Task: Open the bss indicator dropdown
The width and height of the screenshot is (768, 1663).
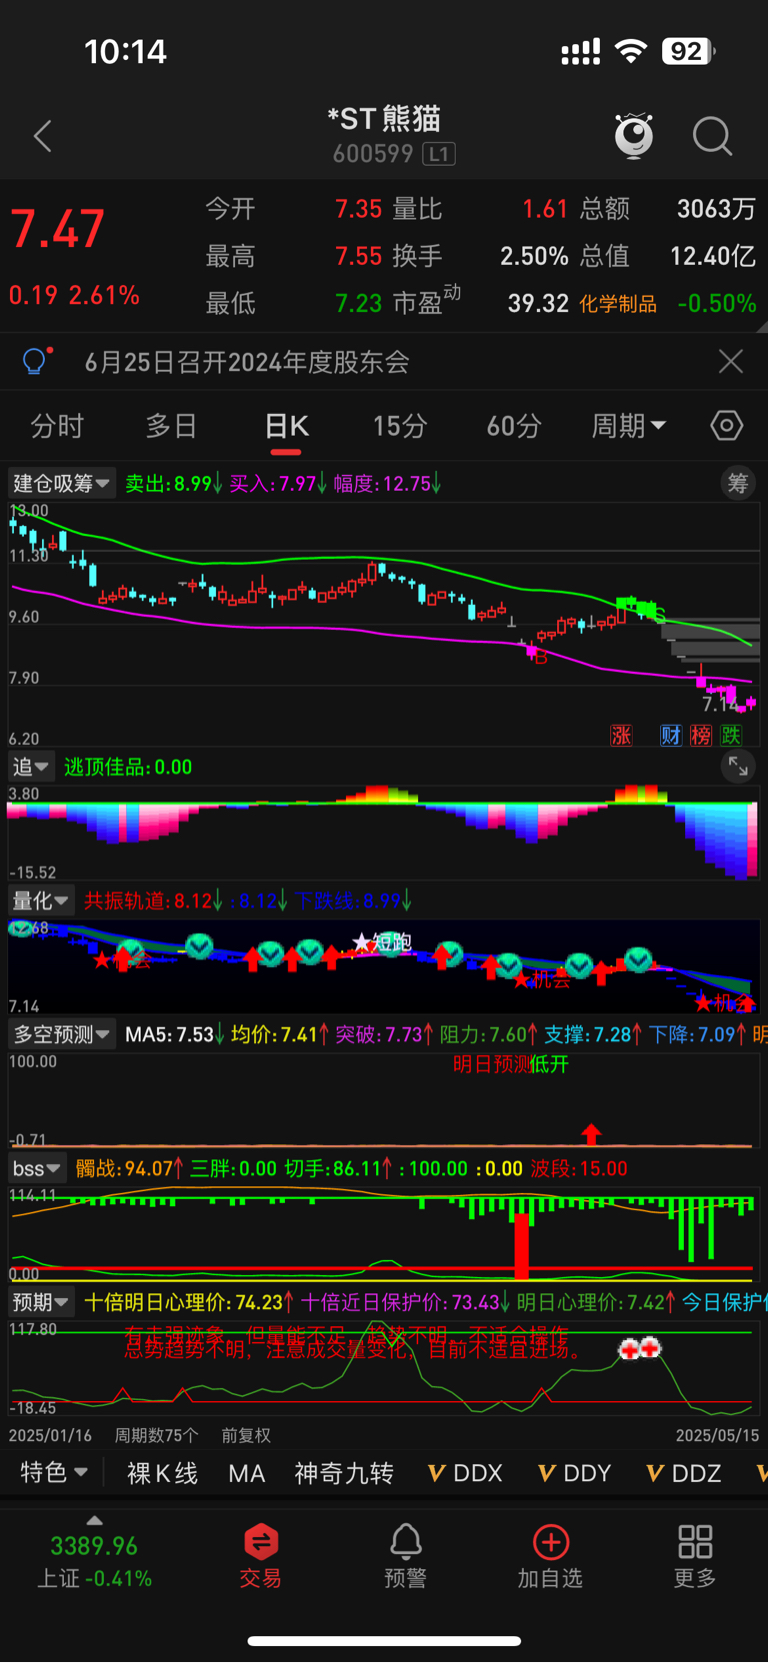Action: (37, 1168)
